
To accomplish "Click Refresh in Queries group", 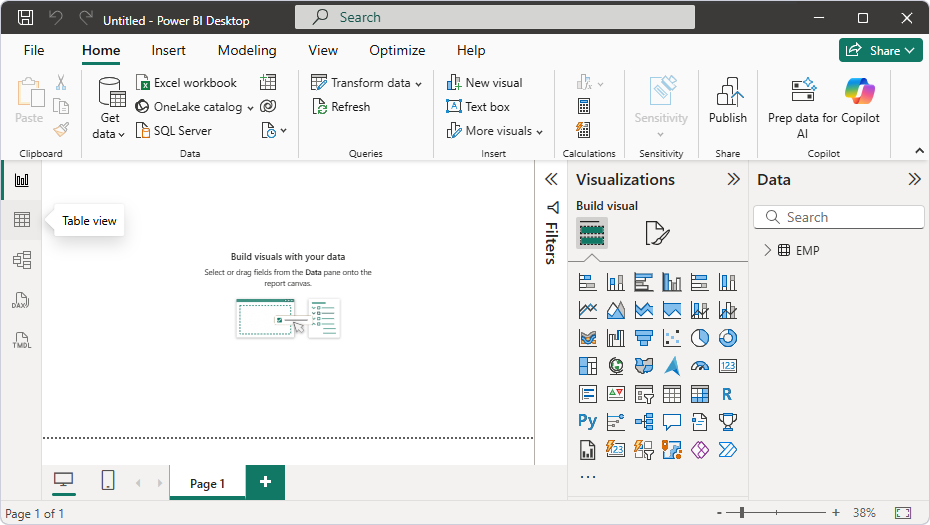I will [341, 107].
